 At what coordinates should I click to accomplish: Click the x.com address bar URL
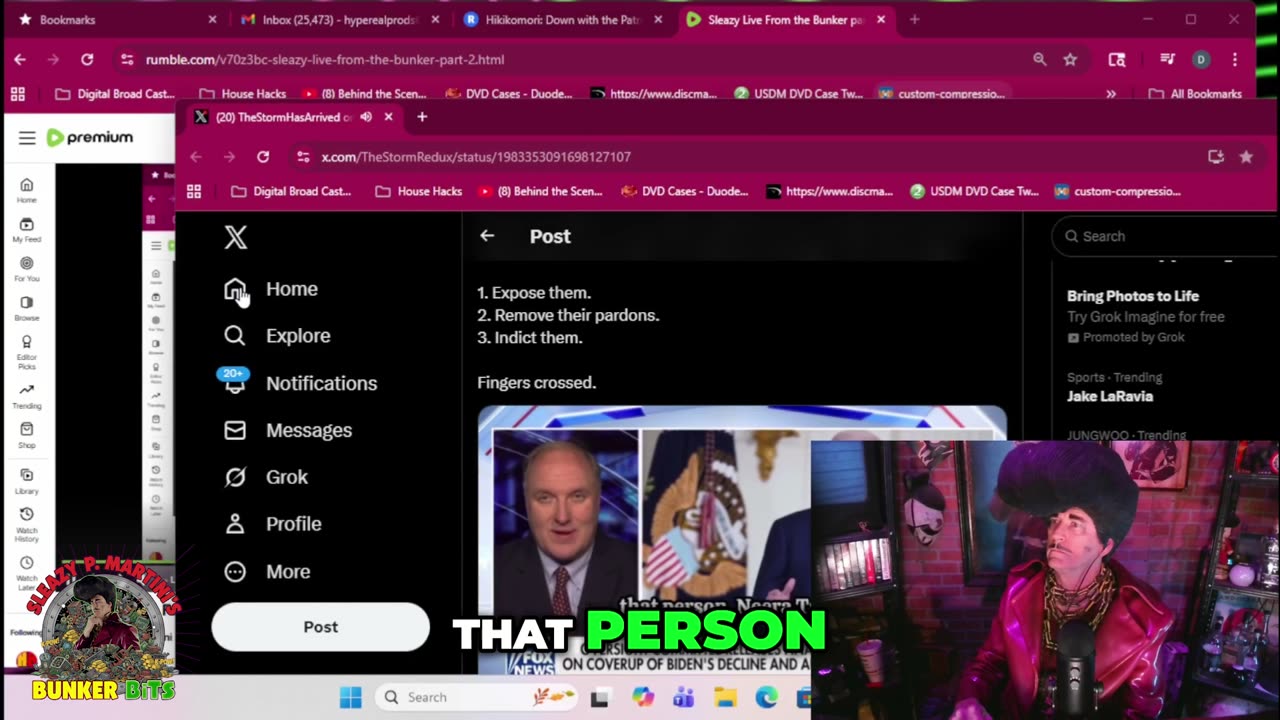(476, 157)
